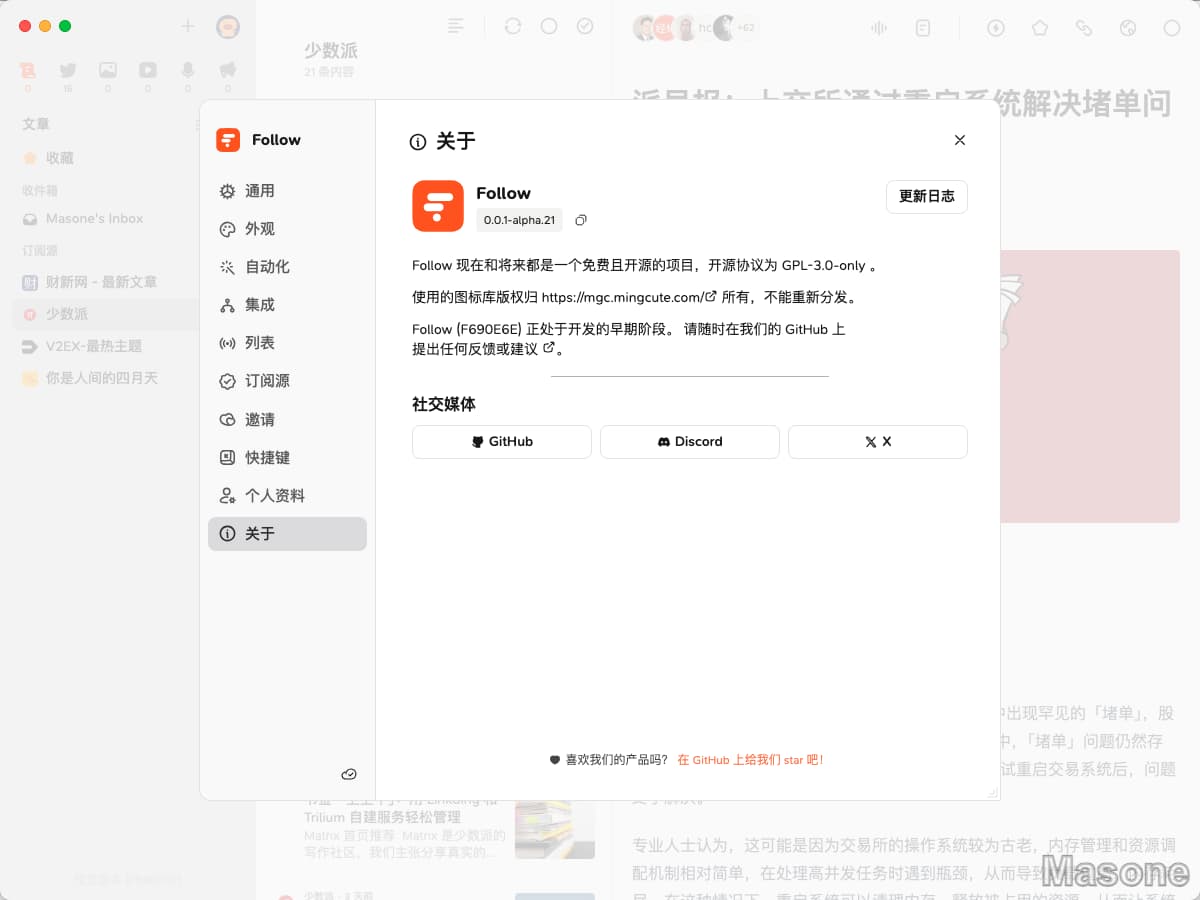The image size is (1200, 900).
Task: Click the 0.0.1-alpha.21 version badge
Action: pyautogui.click(x=519, y=220)
